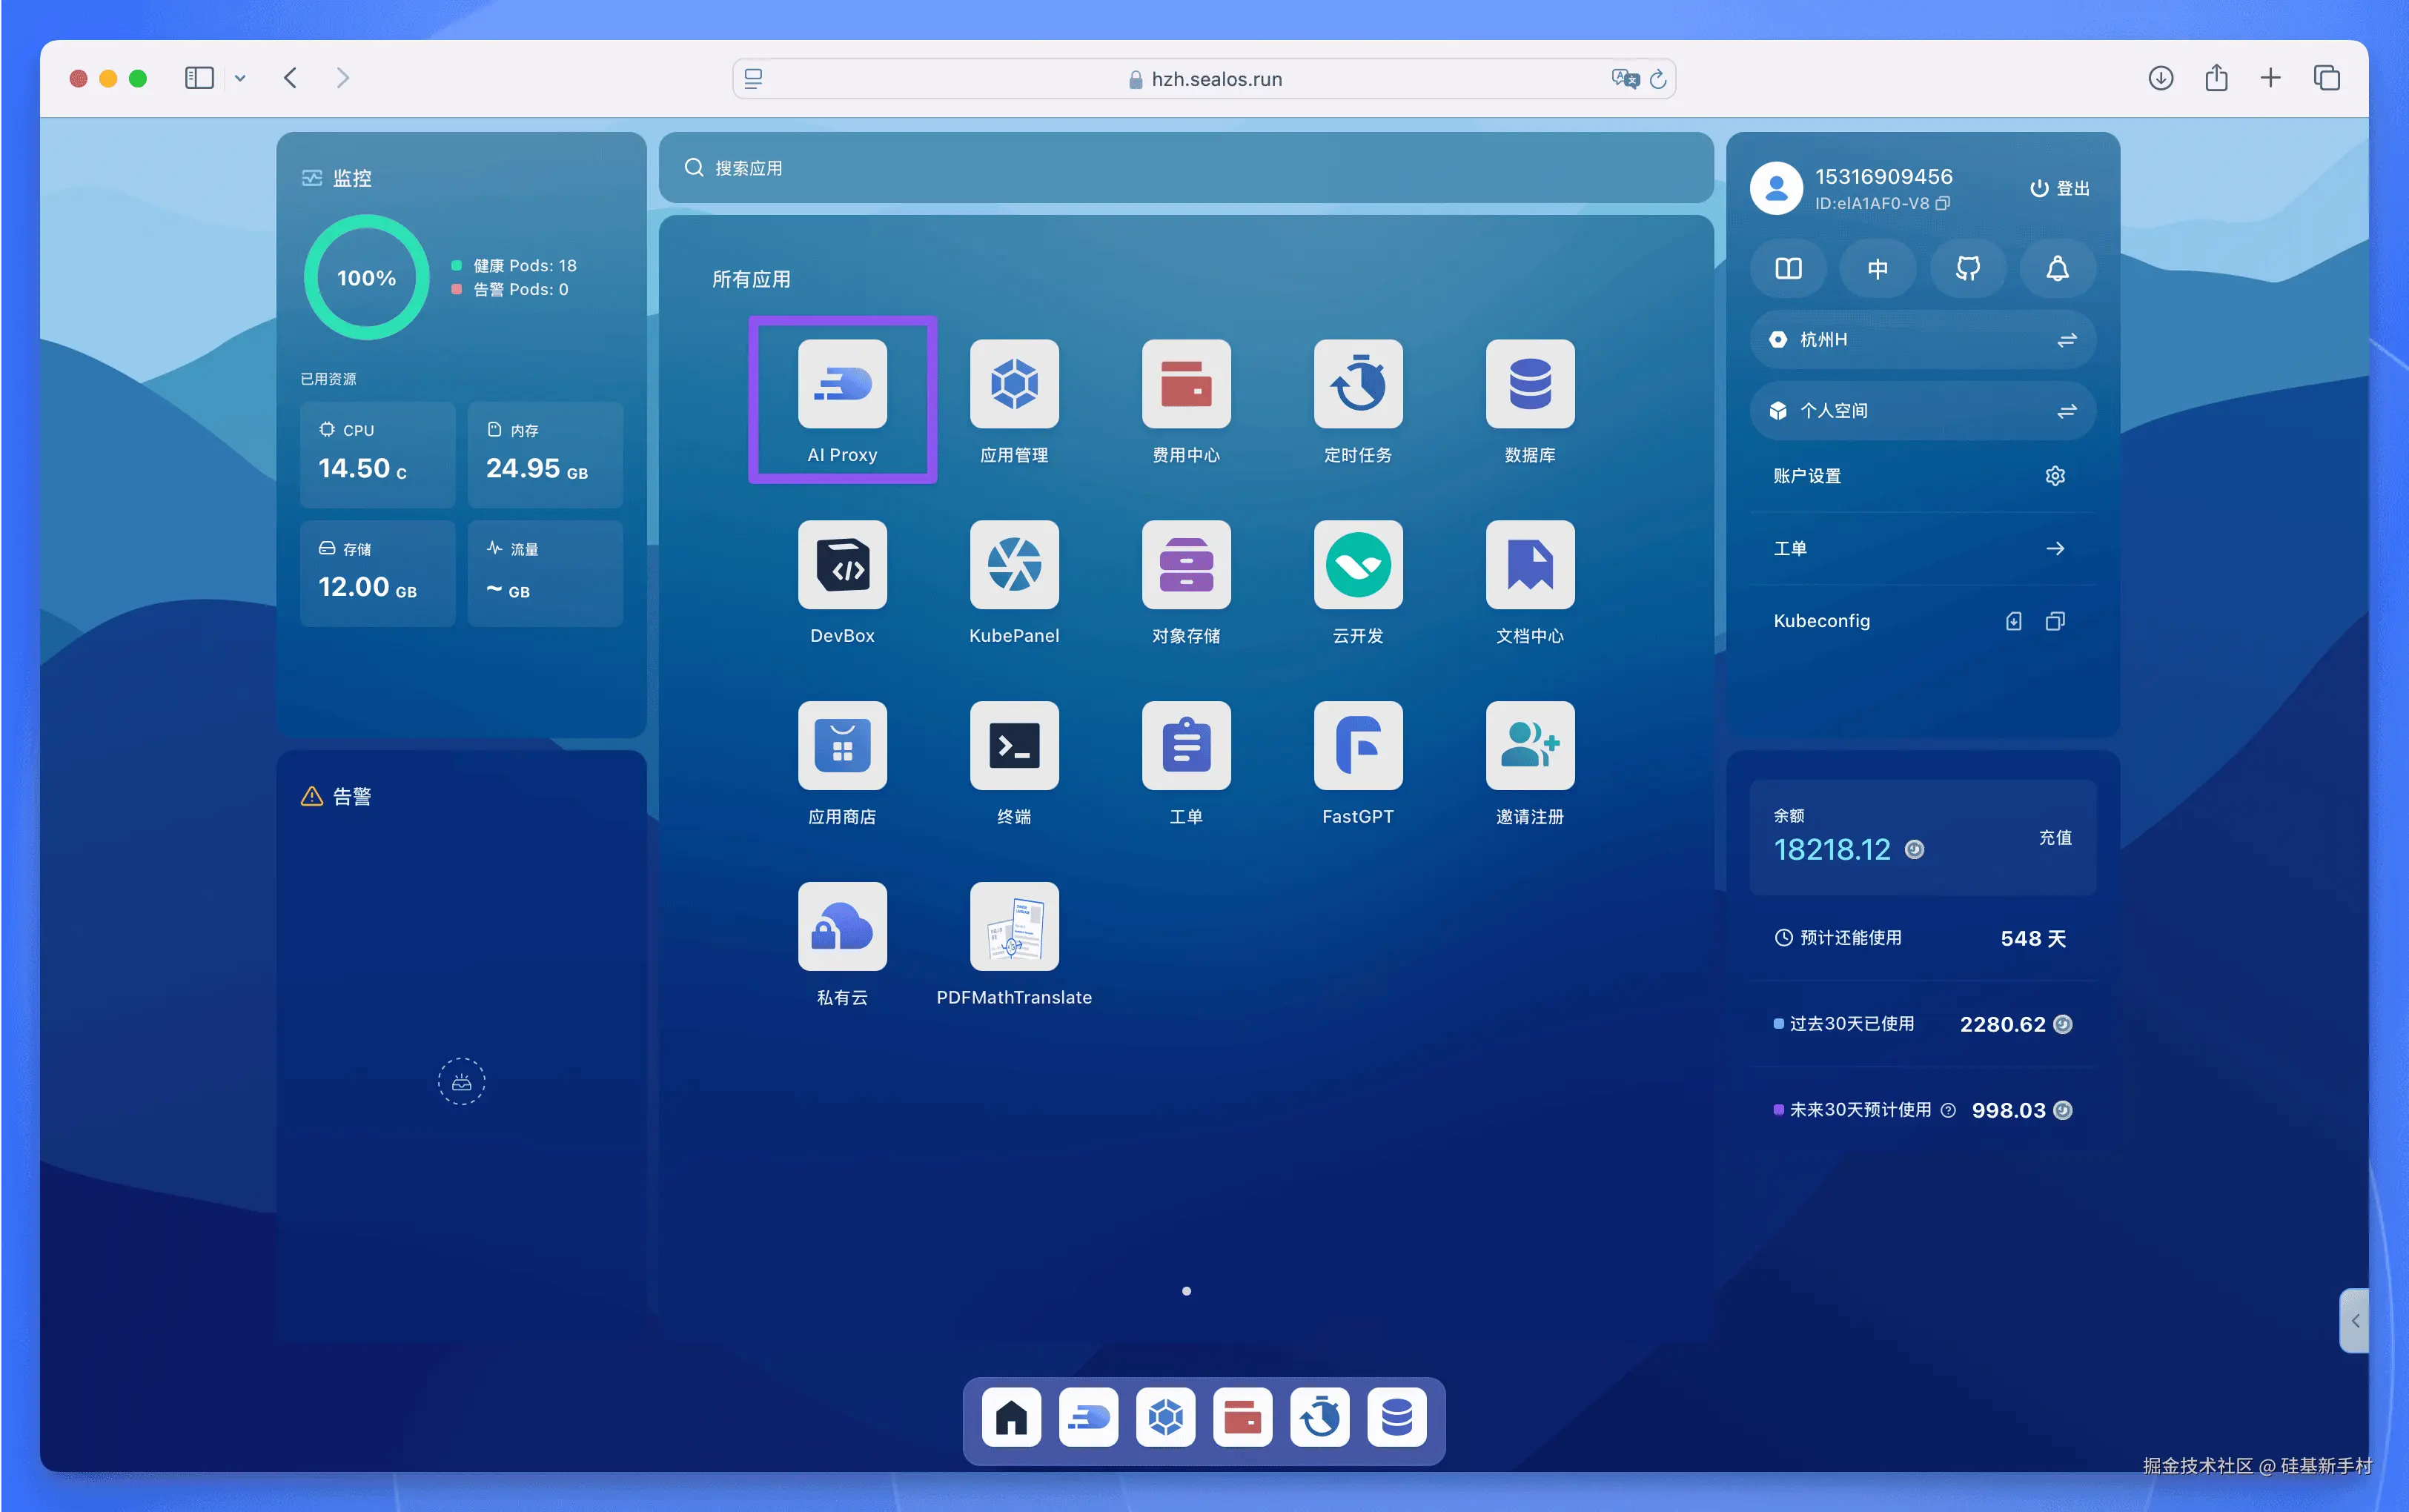Click the database icon in the dock

point(1396,1417)
